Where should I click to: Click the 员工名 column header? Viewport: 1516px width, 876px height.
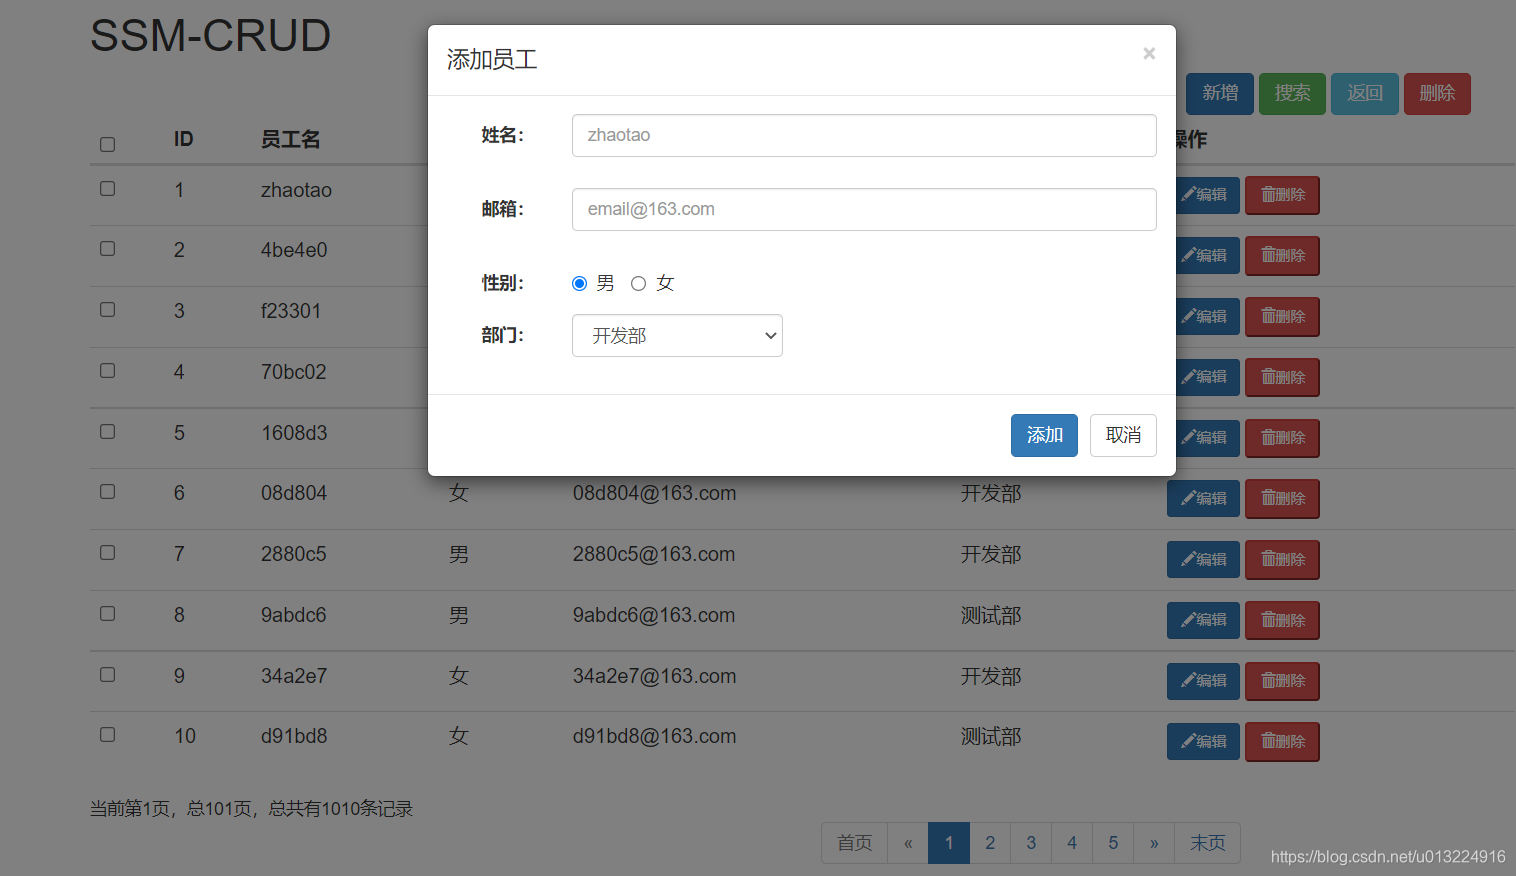click(290, 139)
